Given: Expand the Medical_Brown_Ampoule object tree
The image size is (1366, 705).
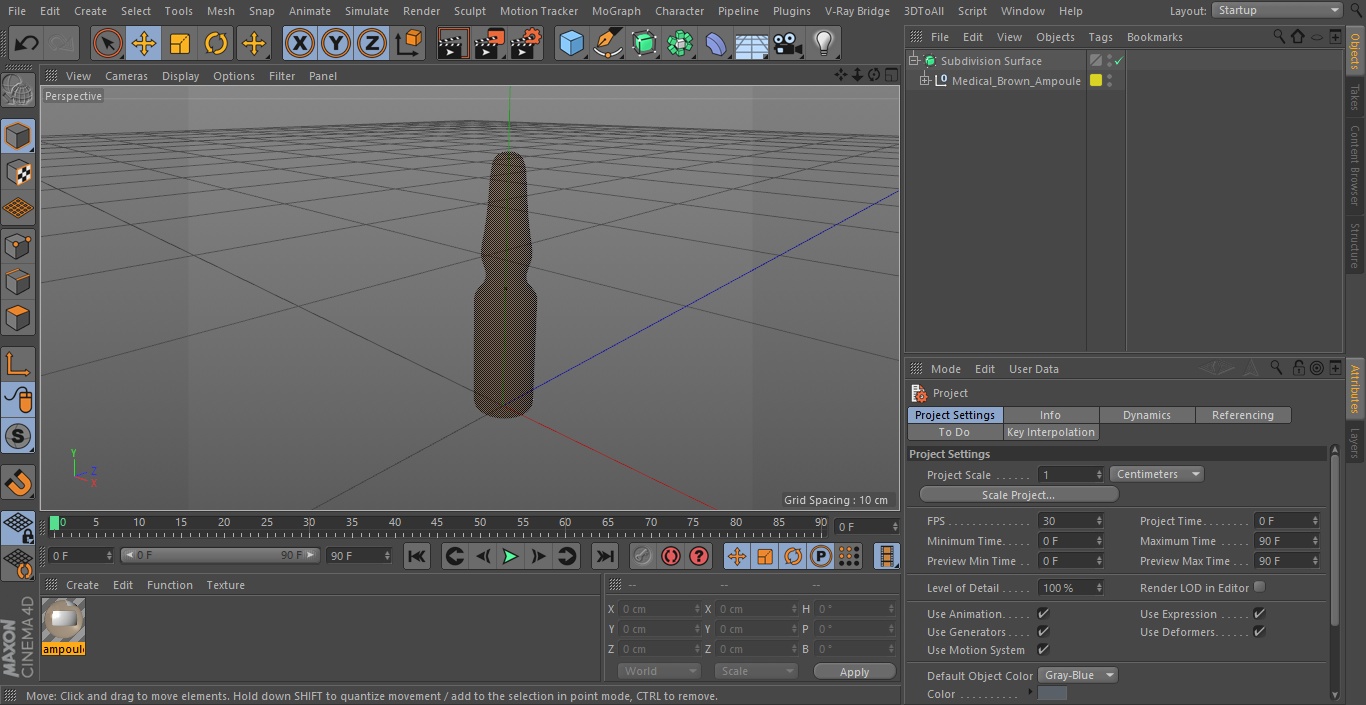Looking at the screenshot, I should pos(925,81).
